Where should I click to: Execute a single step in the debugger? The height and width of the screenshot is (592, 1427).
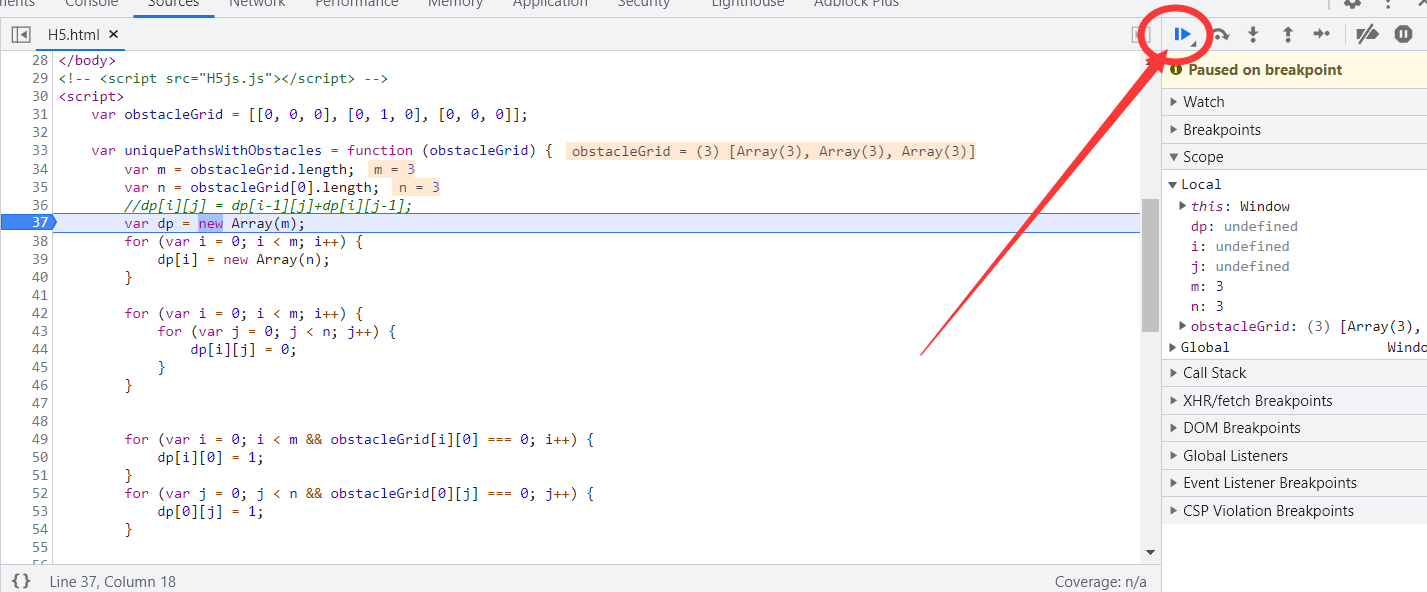[x=1322, y=33]
